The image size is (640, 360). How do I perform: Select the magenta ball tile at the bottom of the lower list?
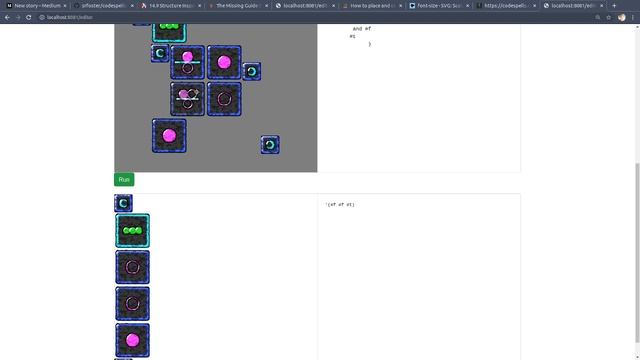pos(132,340)
